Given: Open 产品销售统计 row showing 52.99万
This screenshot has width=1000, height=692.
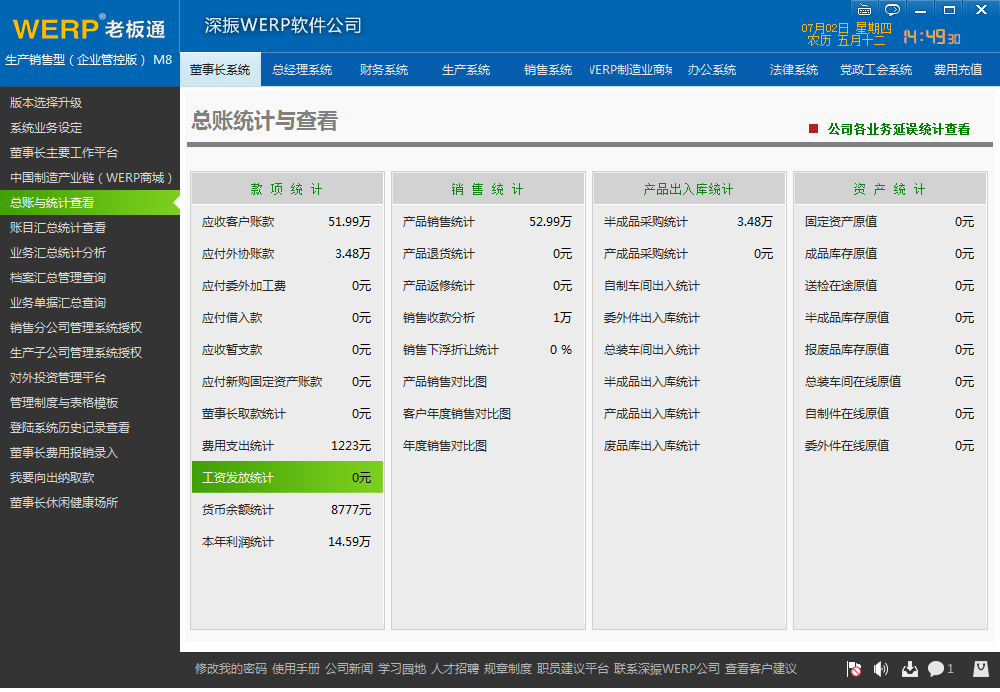Looking at the screenshot, I should coord(488,222).
